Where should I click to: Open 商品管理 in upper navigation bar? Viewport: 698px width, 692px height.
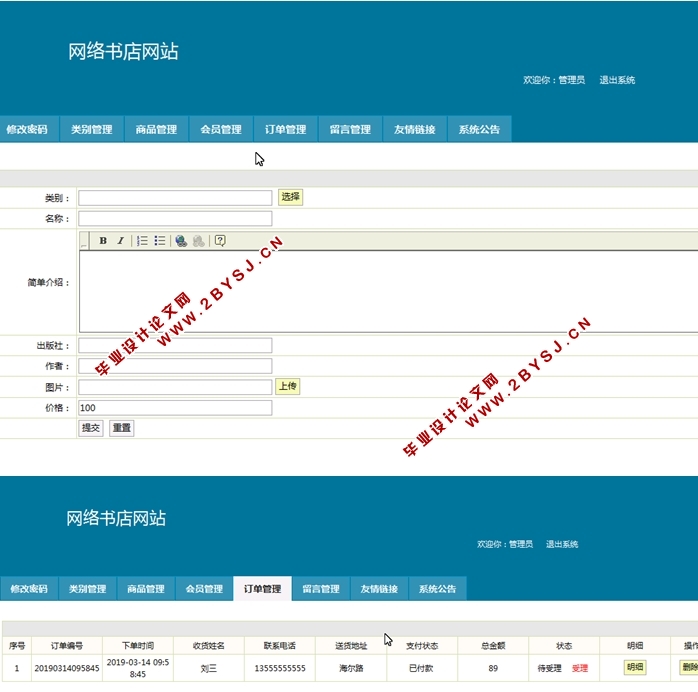pyautogui.click(x=156, y=129)
